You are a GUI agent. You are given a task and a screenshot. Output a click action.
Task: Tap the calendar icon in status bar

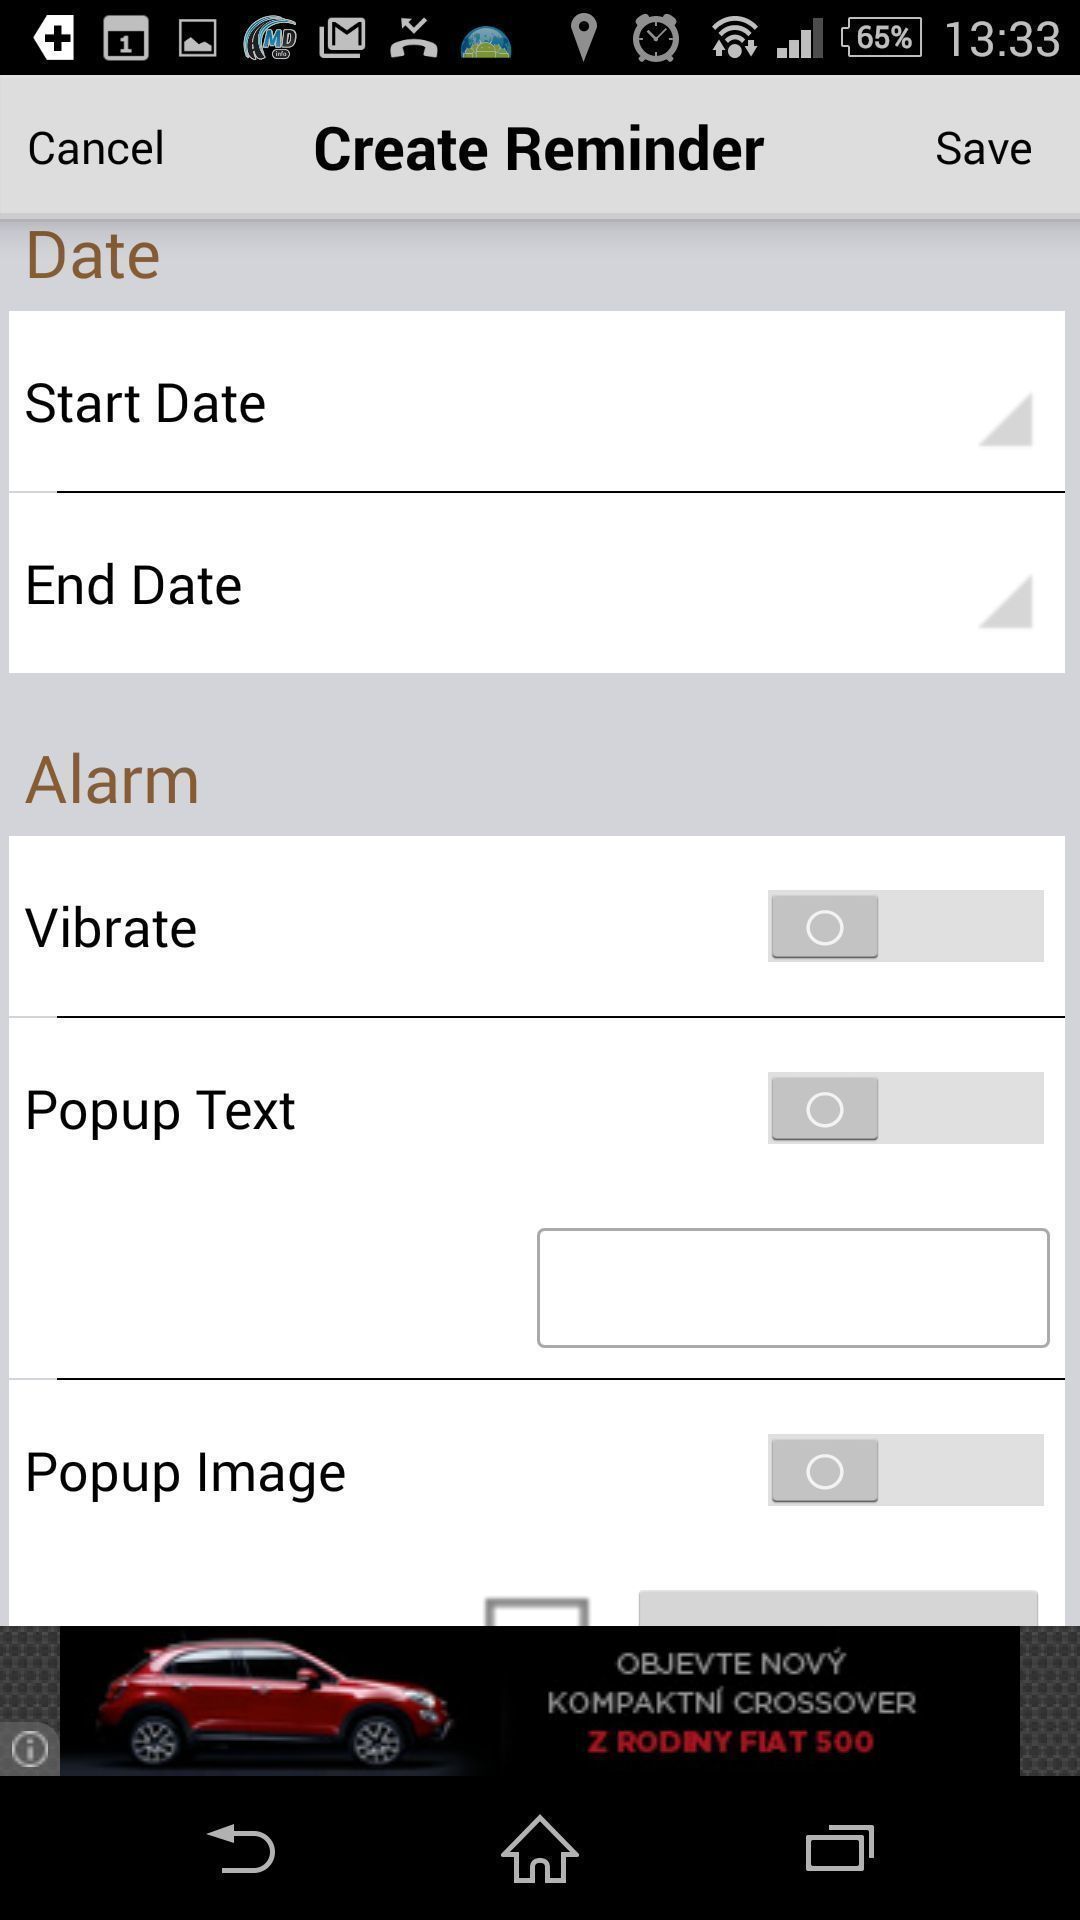127,39
